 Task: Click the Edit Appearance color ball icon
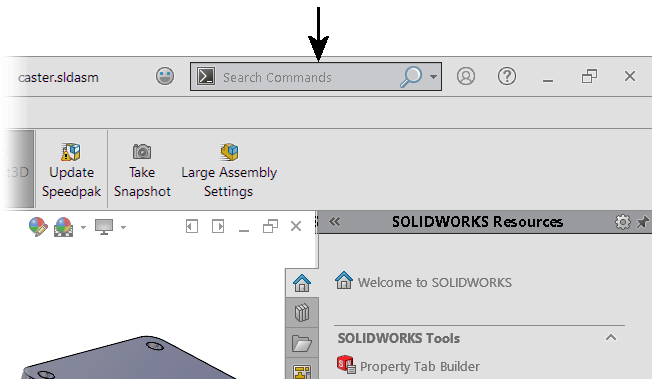[38, 227]
